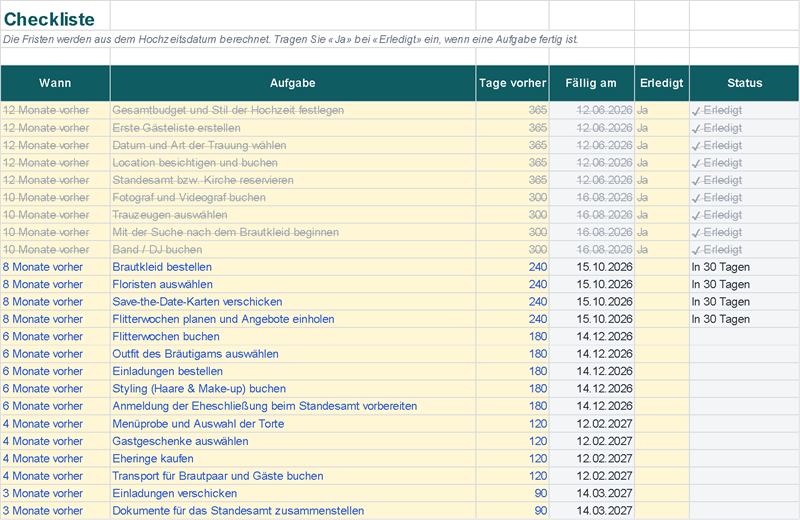Viewport: 800px width, 520px height.
Task: Select the Erledigt column header
Action: (662, 83)
